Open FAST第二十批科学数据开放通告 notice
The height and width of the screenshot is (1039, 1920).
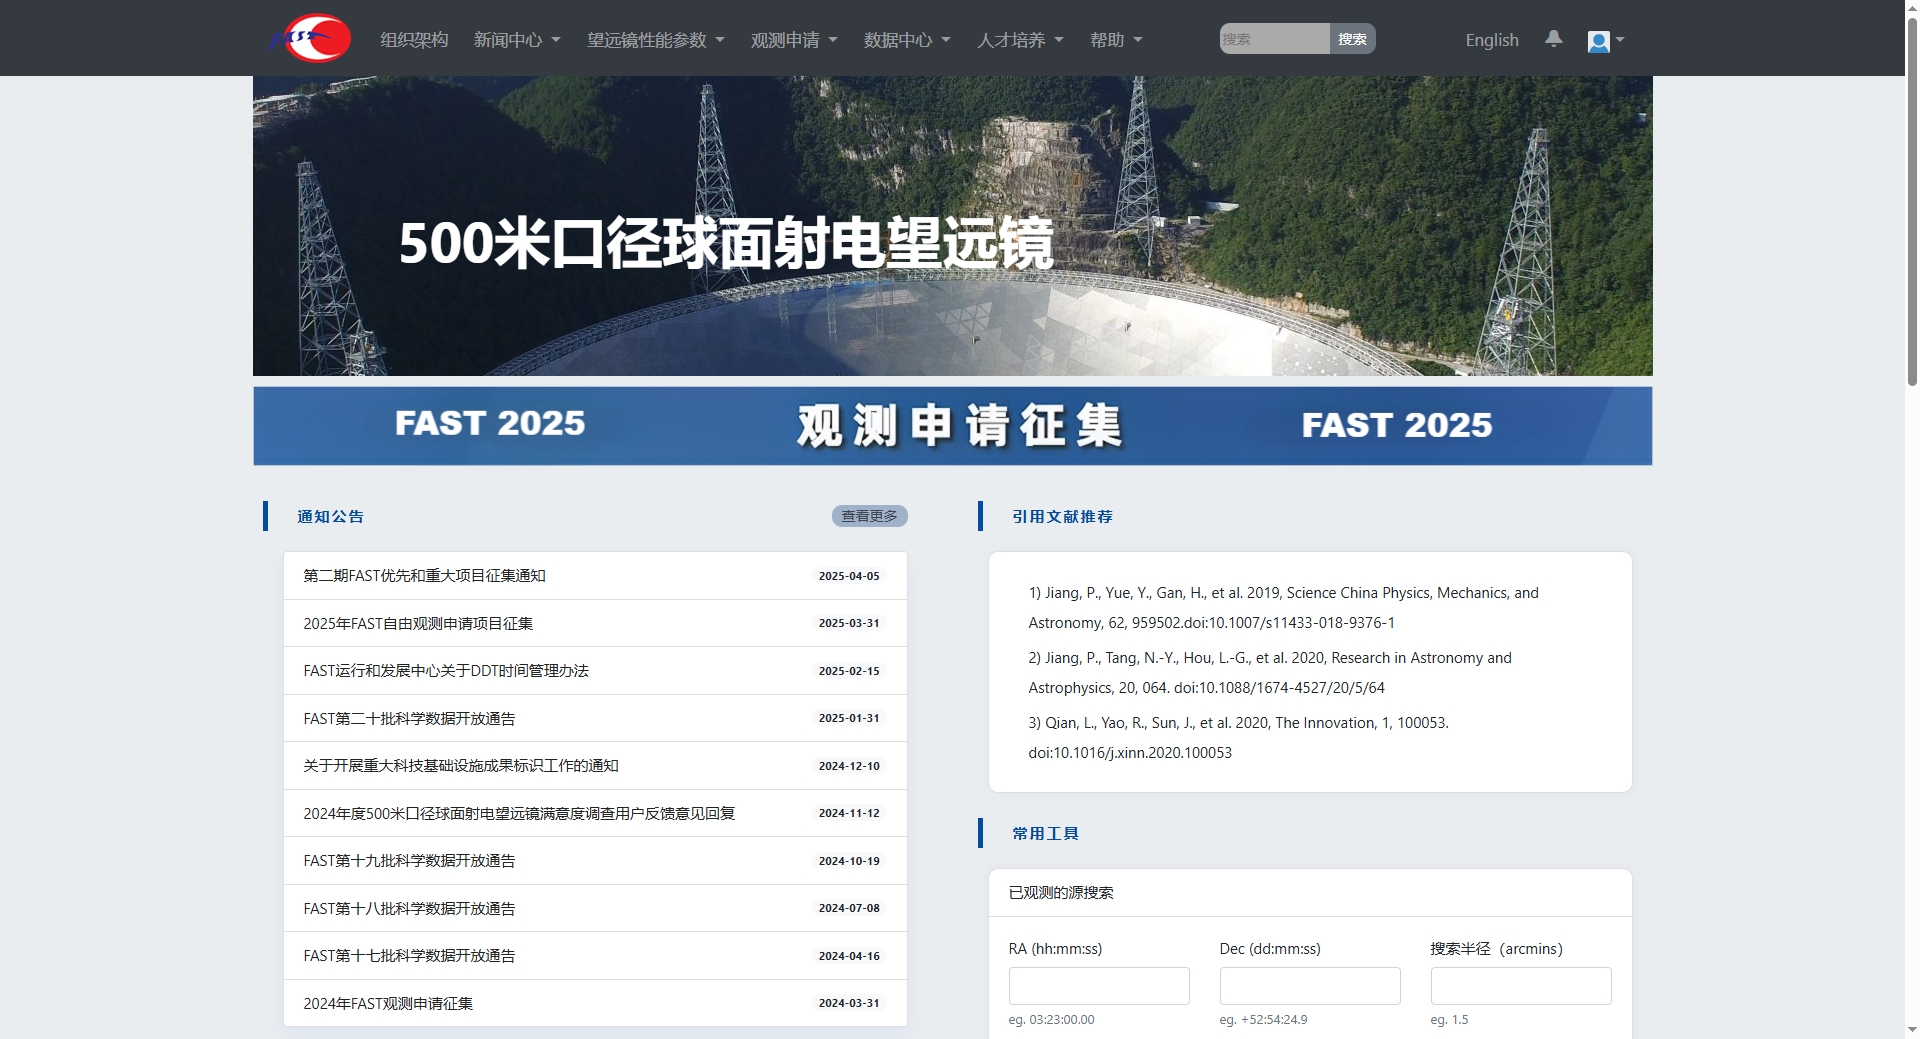[x=409, y=719]
